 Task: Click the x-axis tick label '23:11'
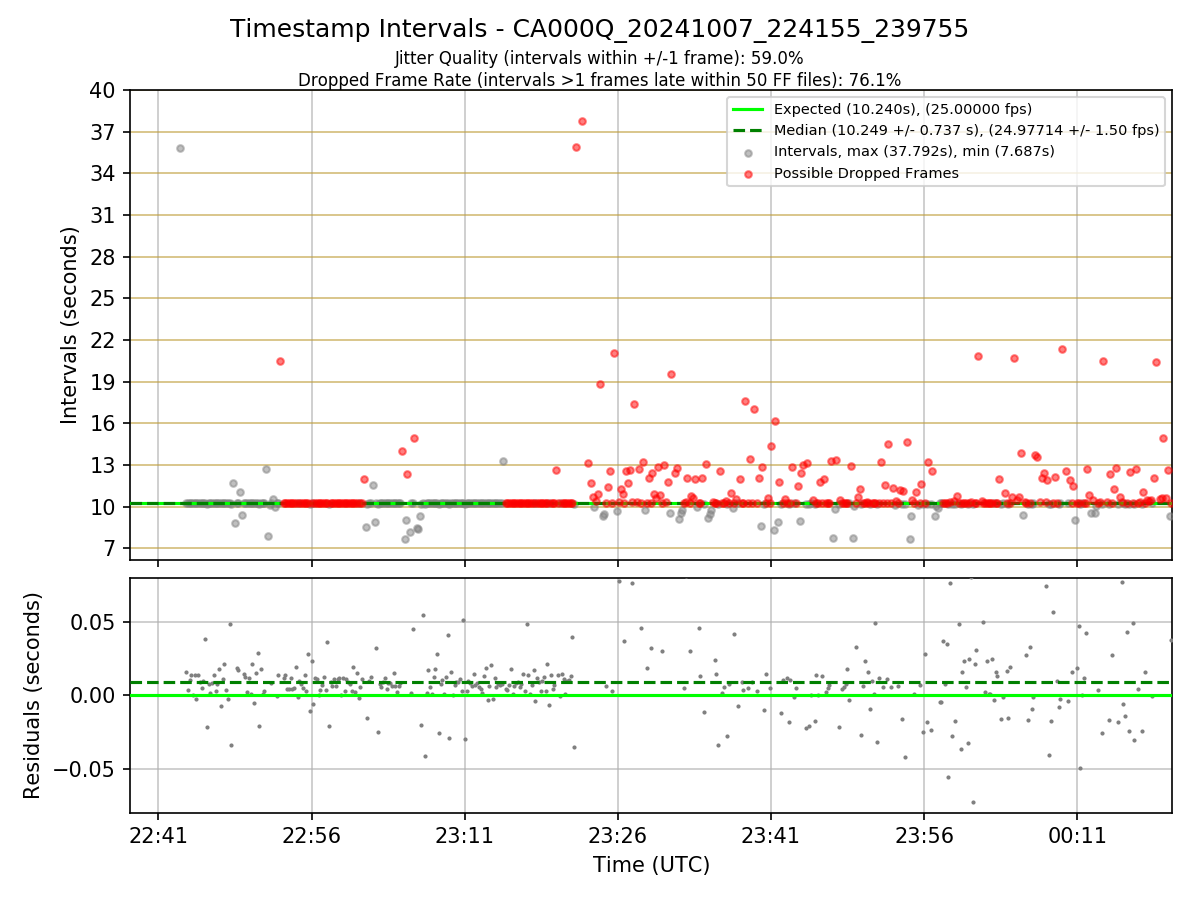pyautogui.click(x=464, y=836)
